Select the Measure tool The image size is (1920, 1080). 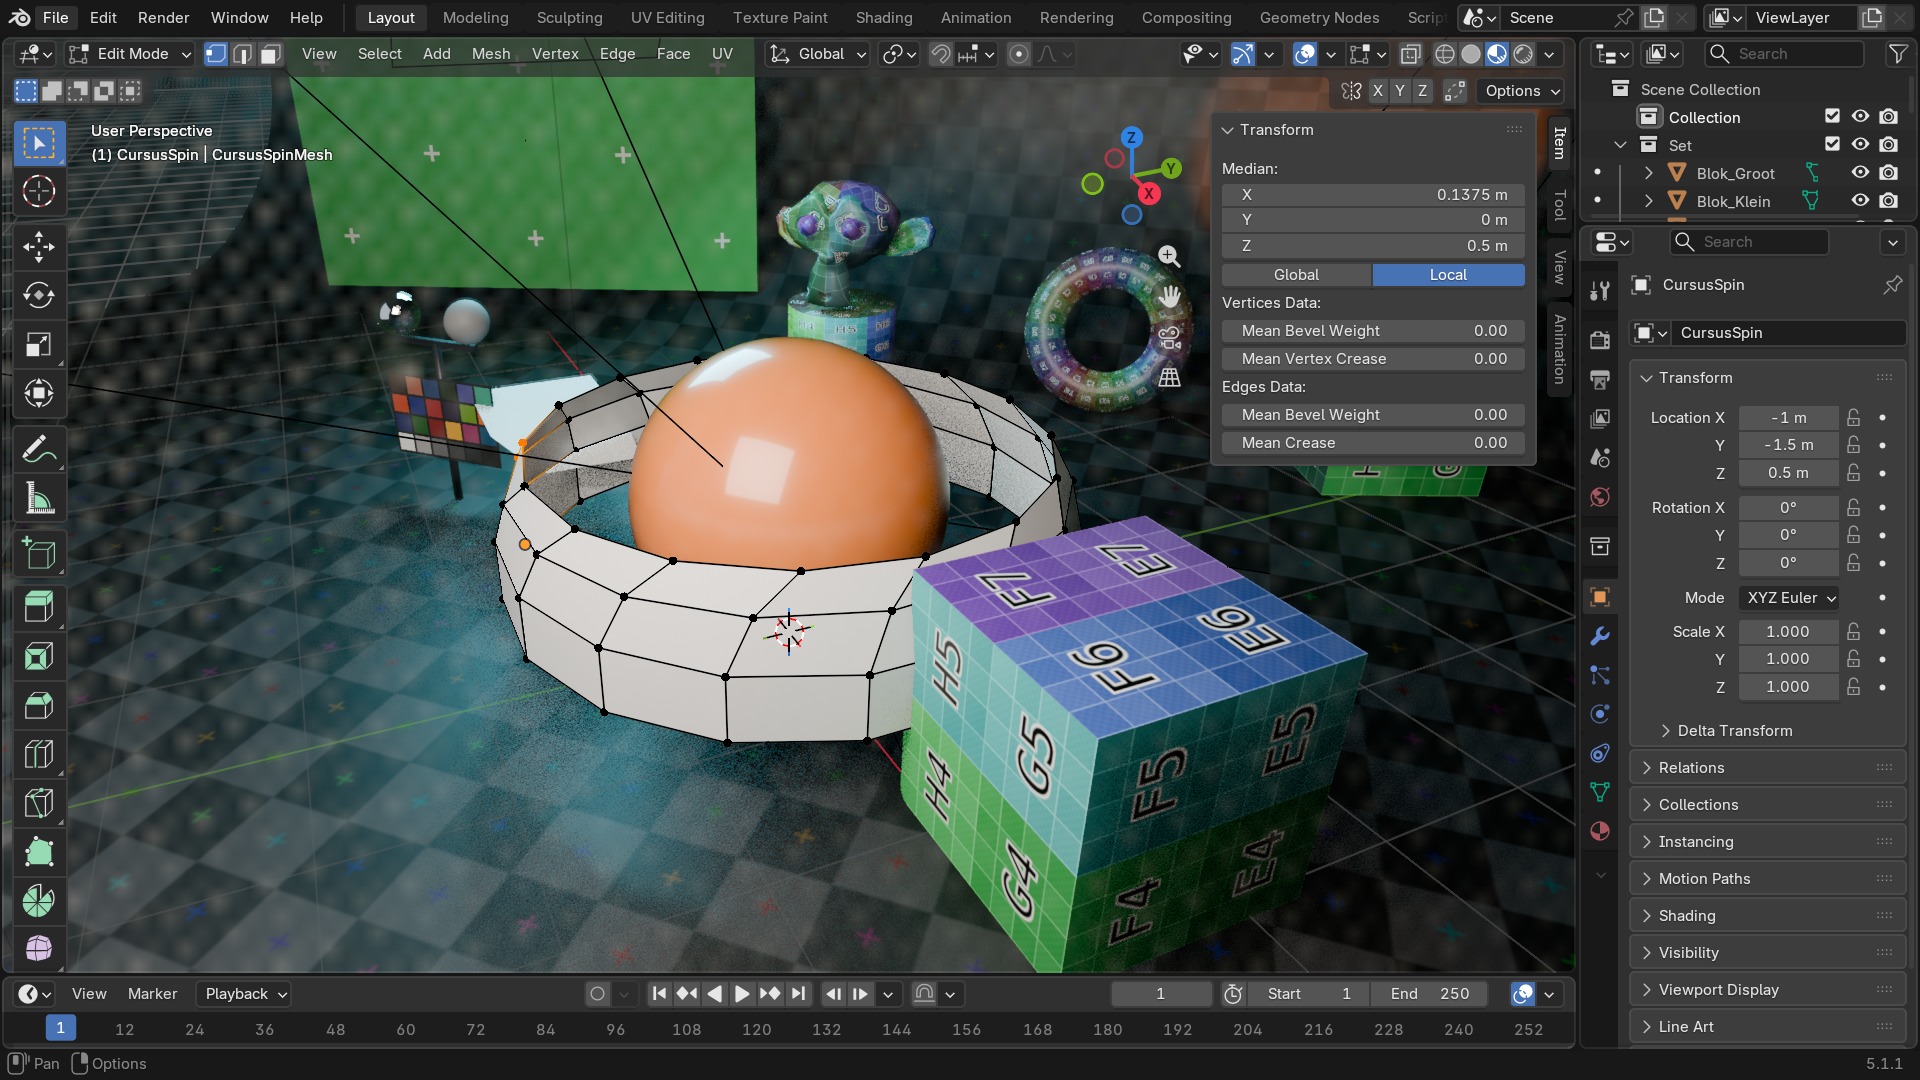[x=39, y=500]
